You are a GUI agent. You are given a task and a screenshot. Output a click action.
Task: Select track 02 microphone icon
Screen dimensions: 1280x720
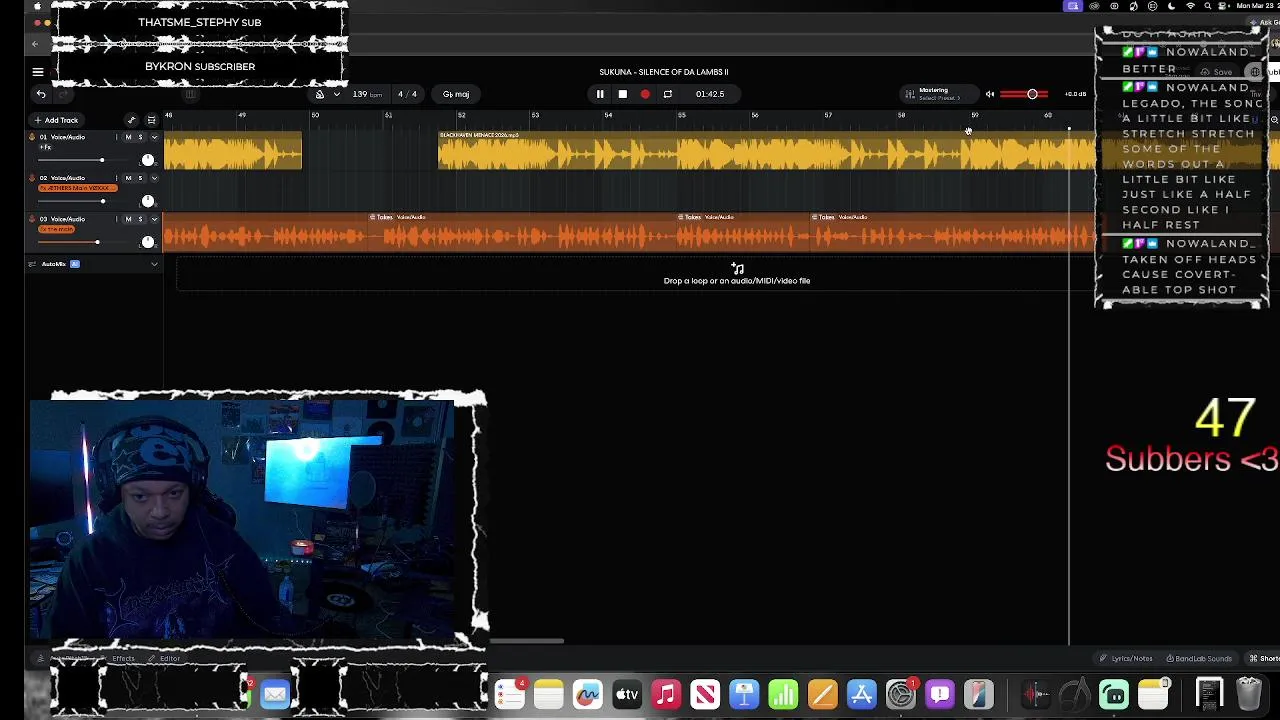click(31, 178)
